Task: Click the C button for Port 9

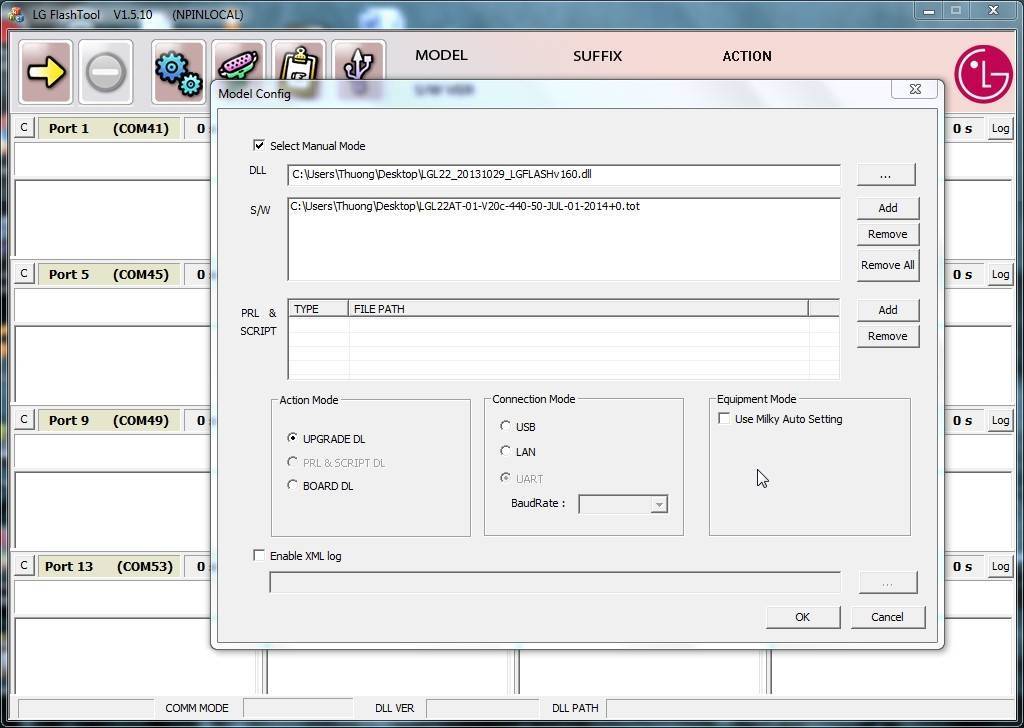Action: pyautogui.click(x=24, y=420)
